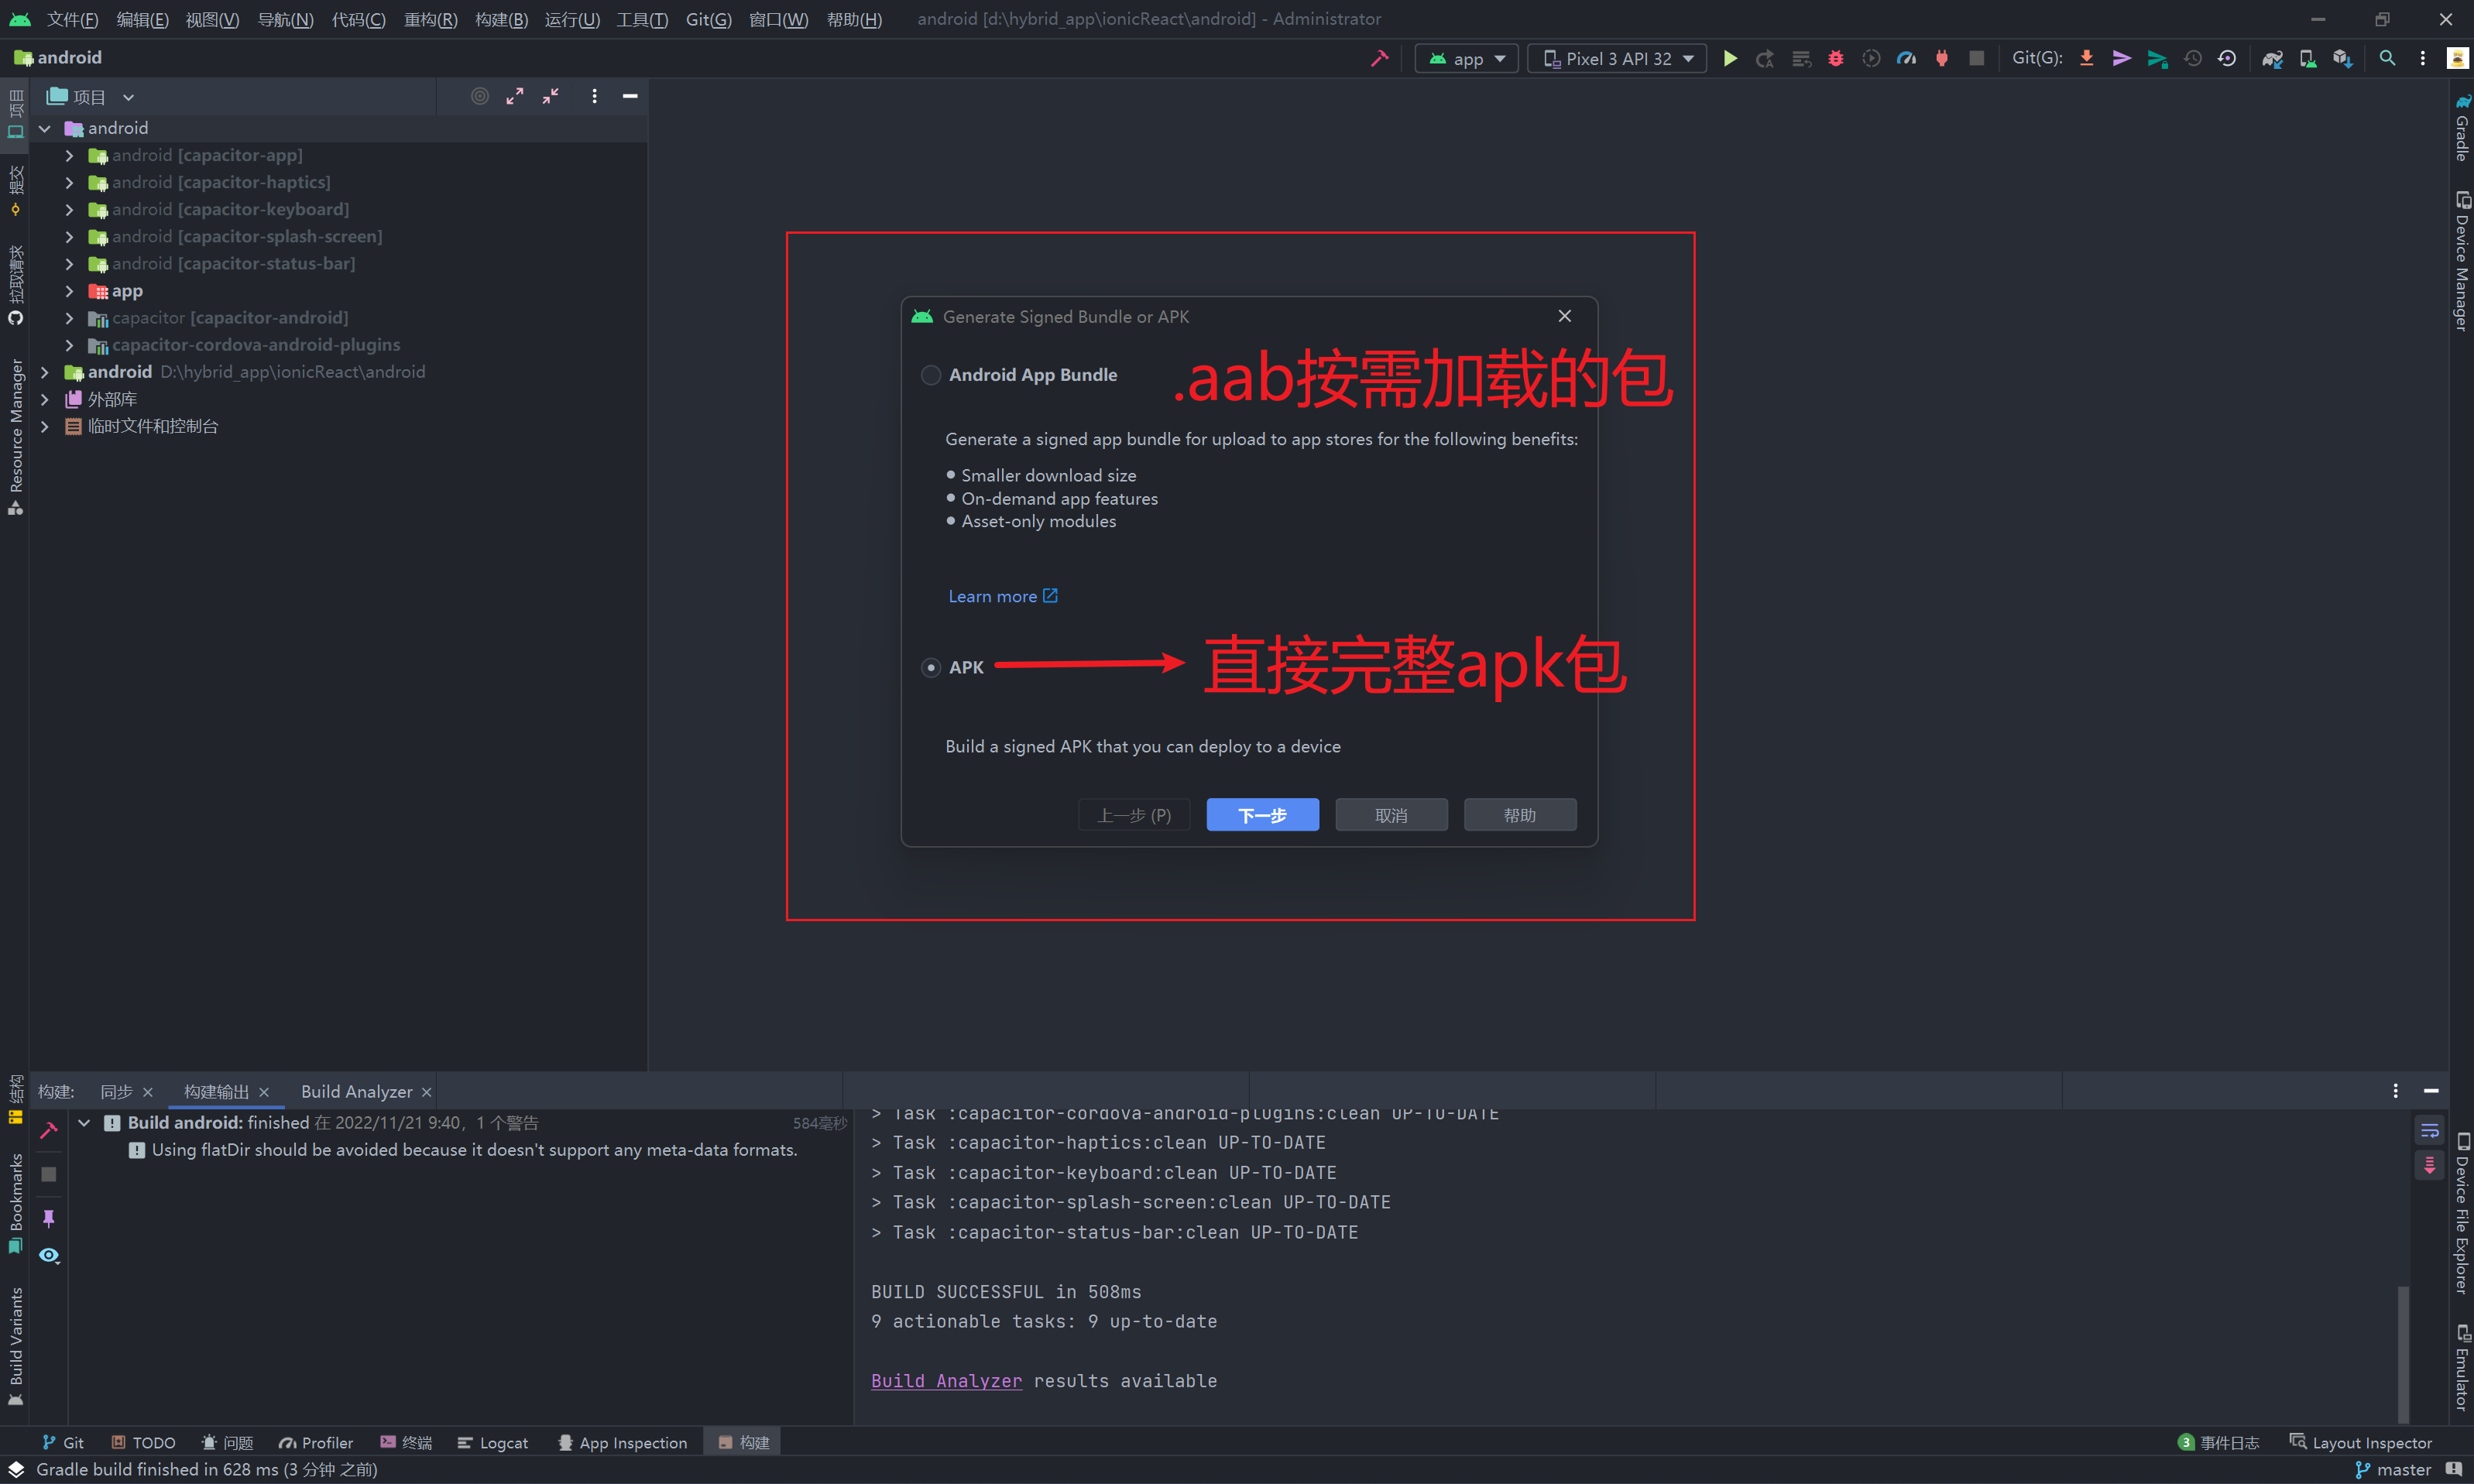Click the Sync Project with Gradle icon

coord(2272,59)
